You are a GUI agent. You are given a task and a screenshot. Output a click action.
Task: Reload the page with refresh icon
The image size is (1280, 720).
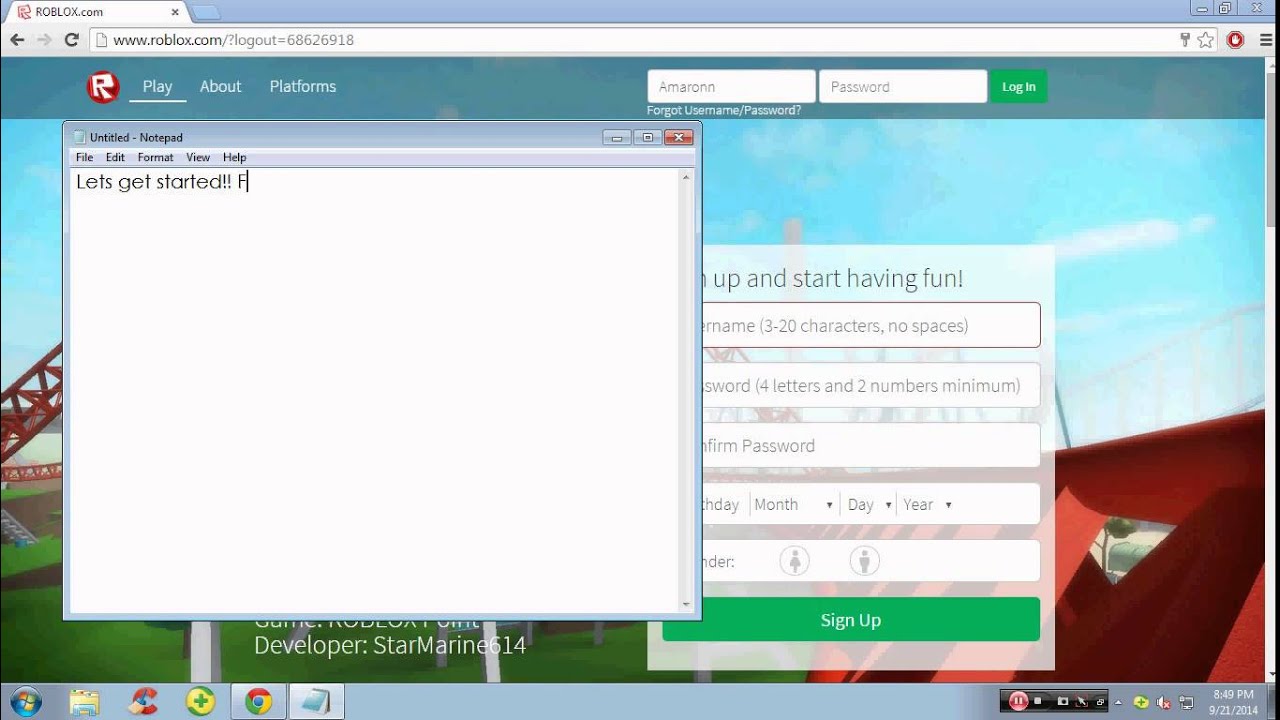[71, 40]
